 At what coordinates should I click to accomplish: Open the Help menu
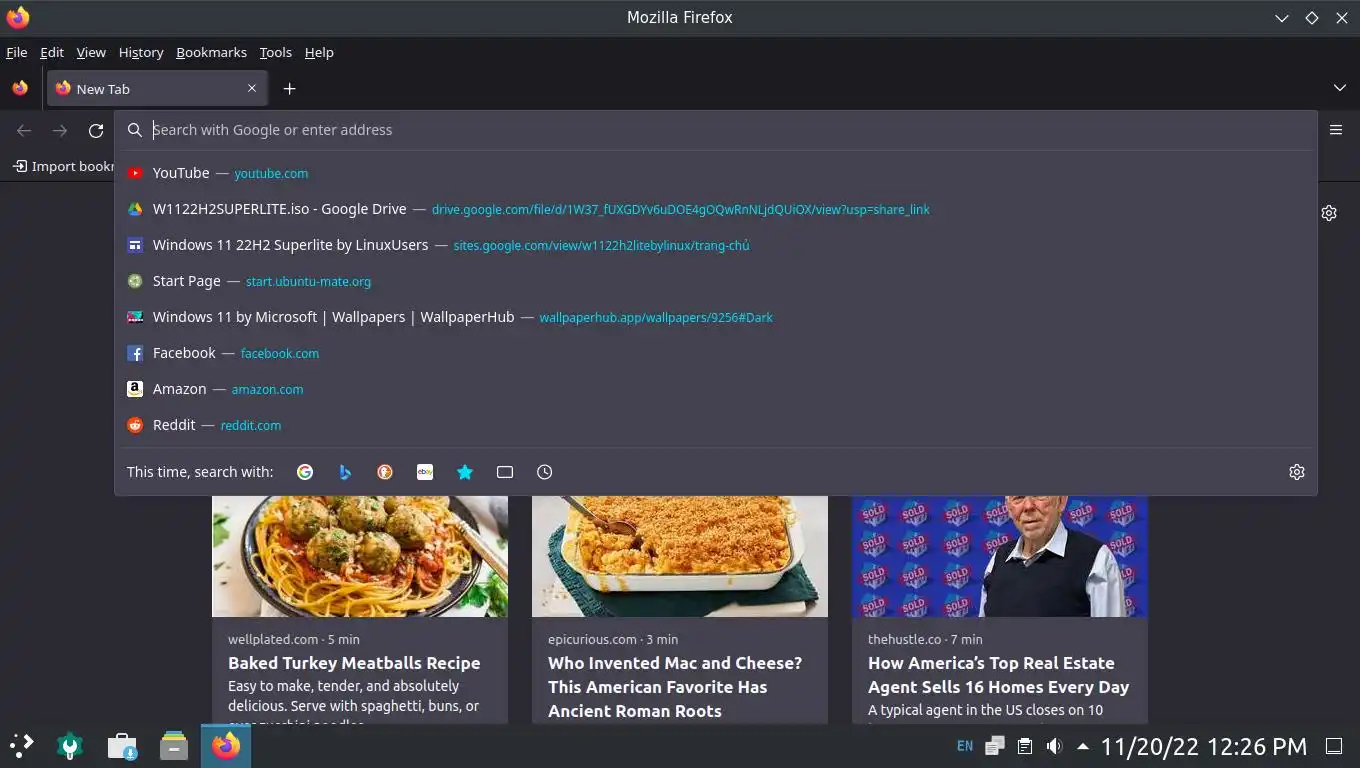click(x=319, y=52)
